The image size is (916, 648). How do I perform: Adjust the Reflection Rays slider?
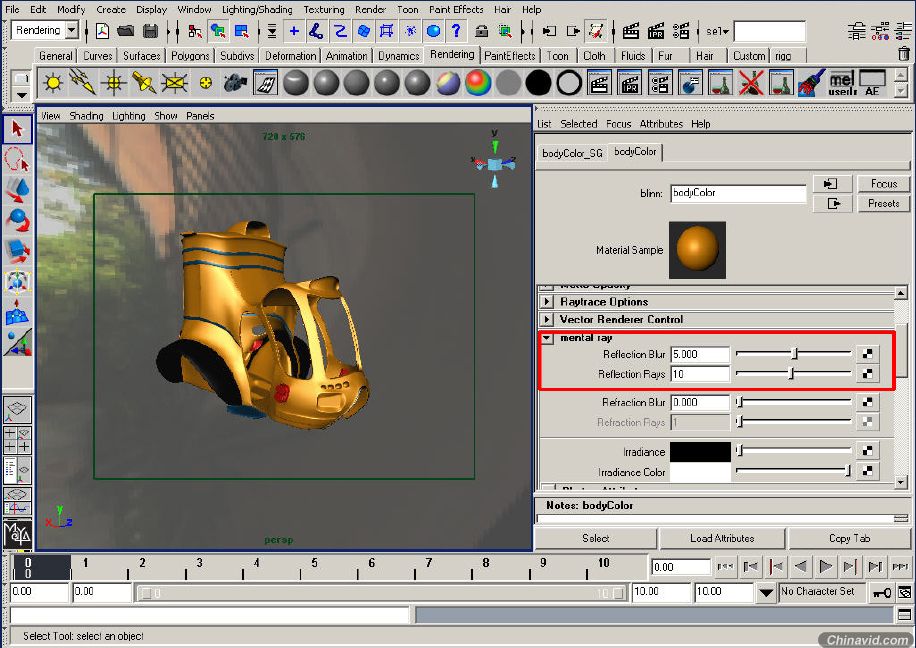click(x=793, y=373)
